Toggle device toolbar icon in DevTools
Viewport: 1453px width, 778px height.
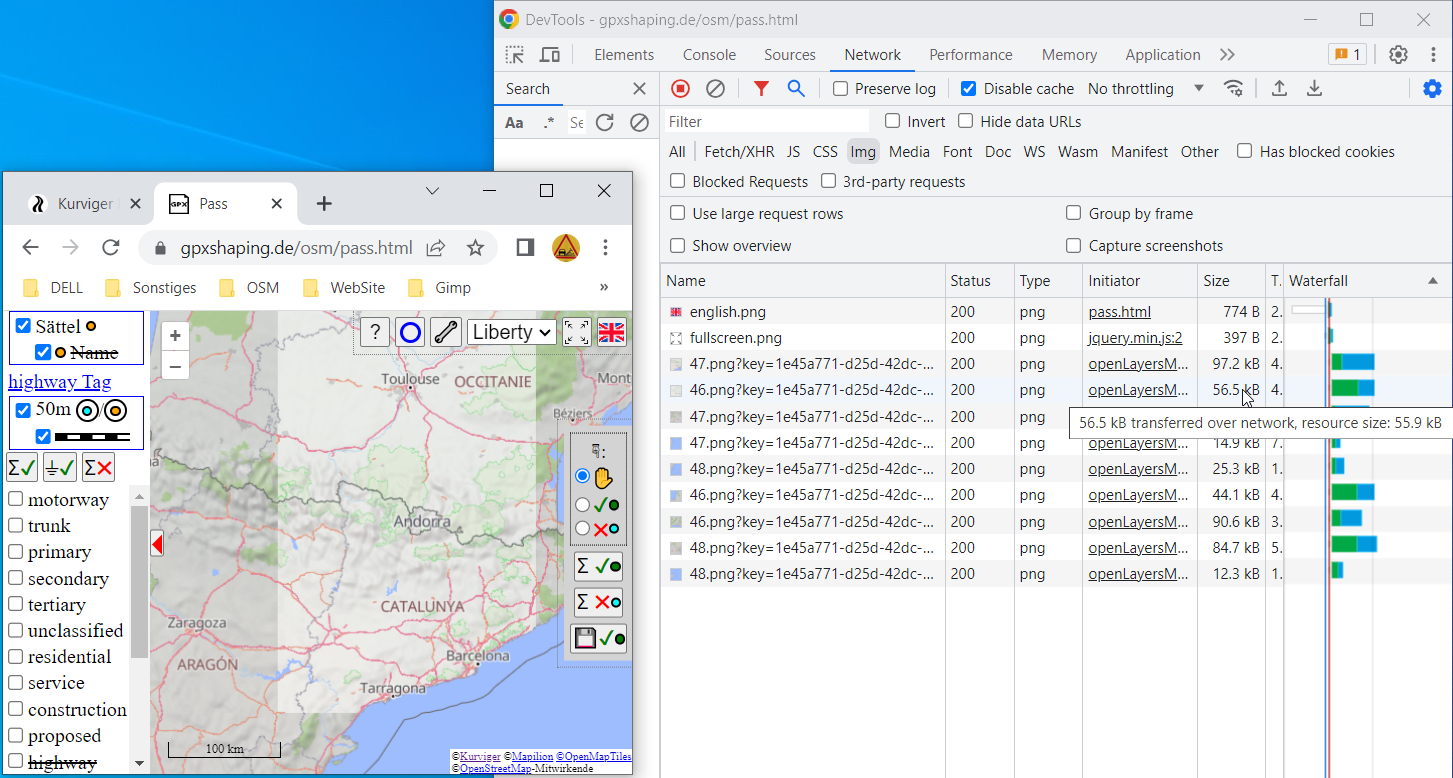coord(550,55)
